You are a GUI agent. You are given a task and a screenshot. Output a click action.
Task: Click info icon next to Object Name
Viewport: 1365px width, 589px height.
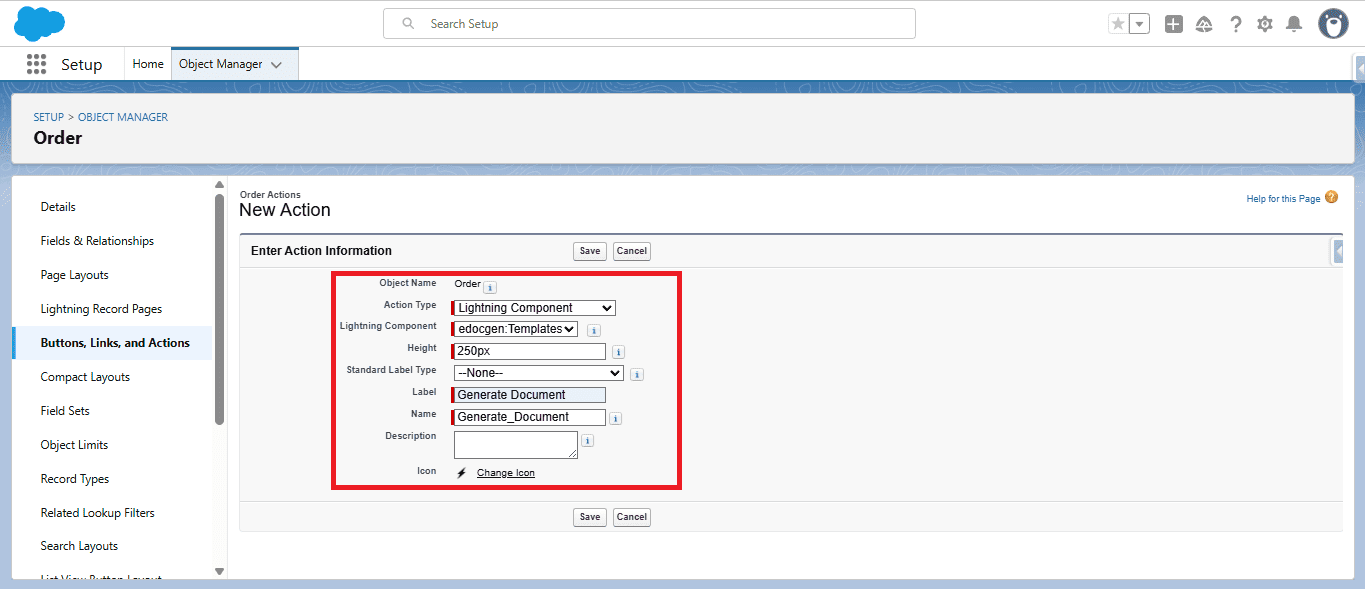click(490, 287)
